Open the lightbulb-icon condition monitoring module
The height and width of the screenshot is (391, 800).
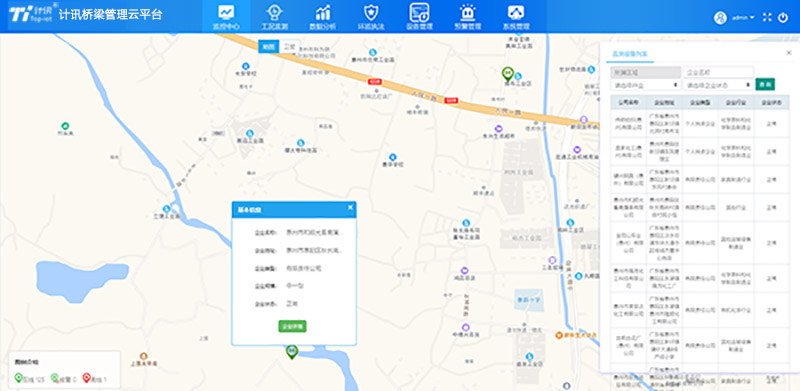coord(274,17)
